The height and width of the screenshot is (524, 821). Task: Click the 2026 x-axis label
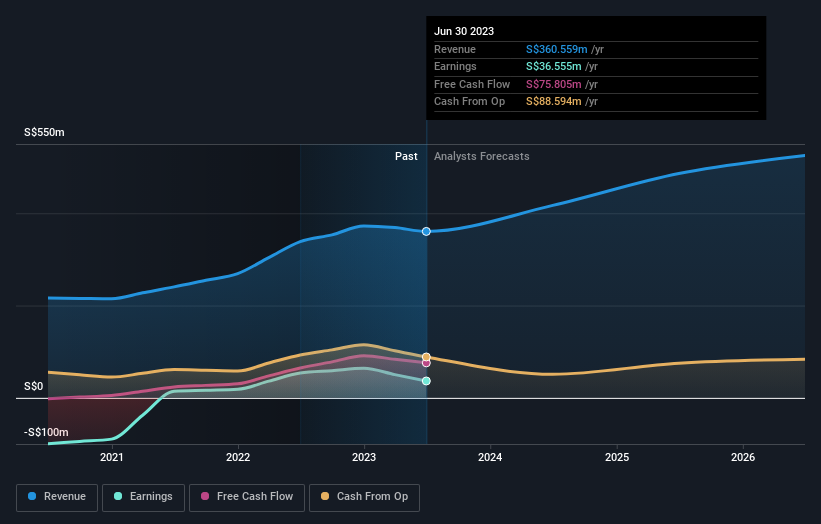point(743,457)
